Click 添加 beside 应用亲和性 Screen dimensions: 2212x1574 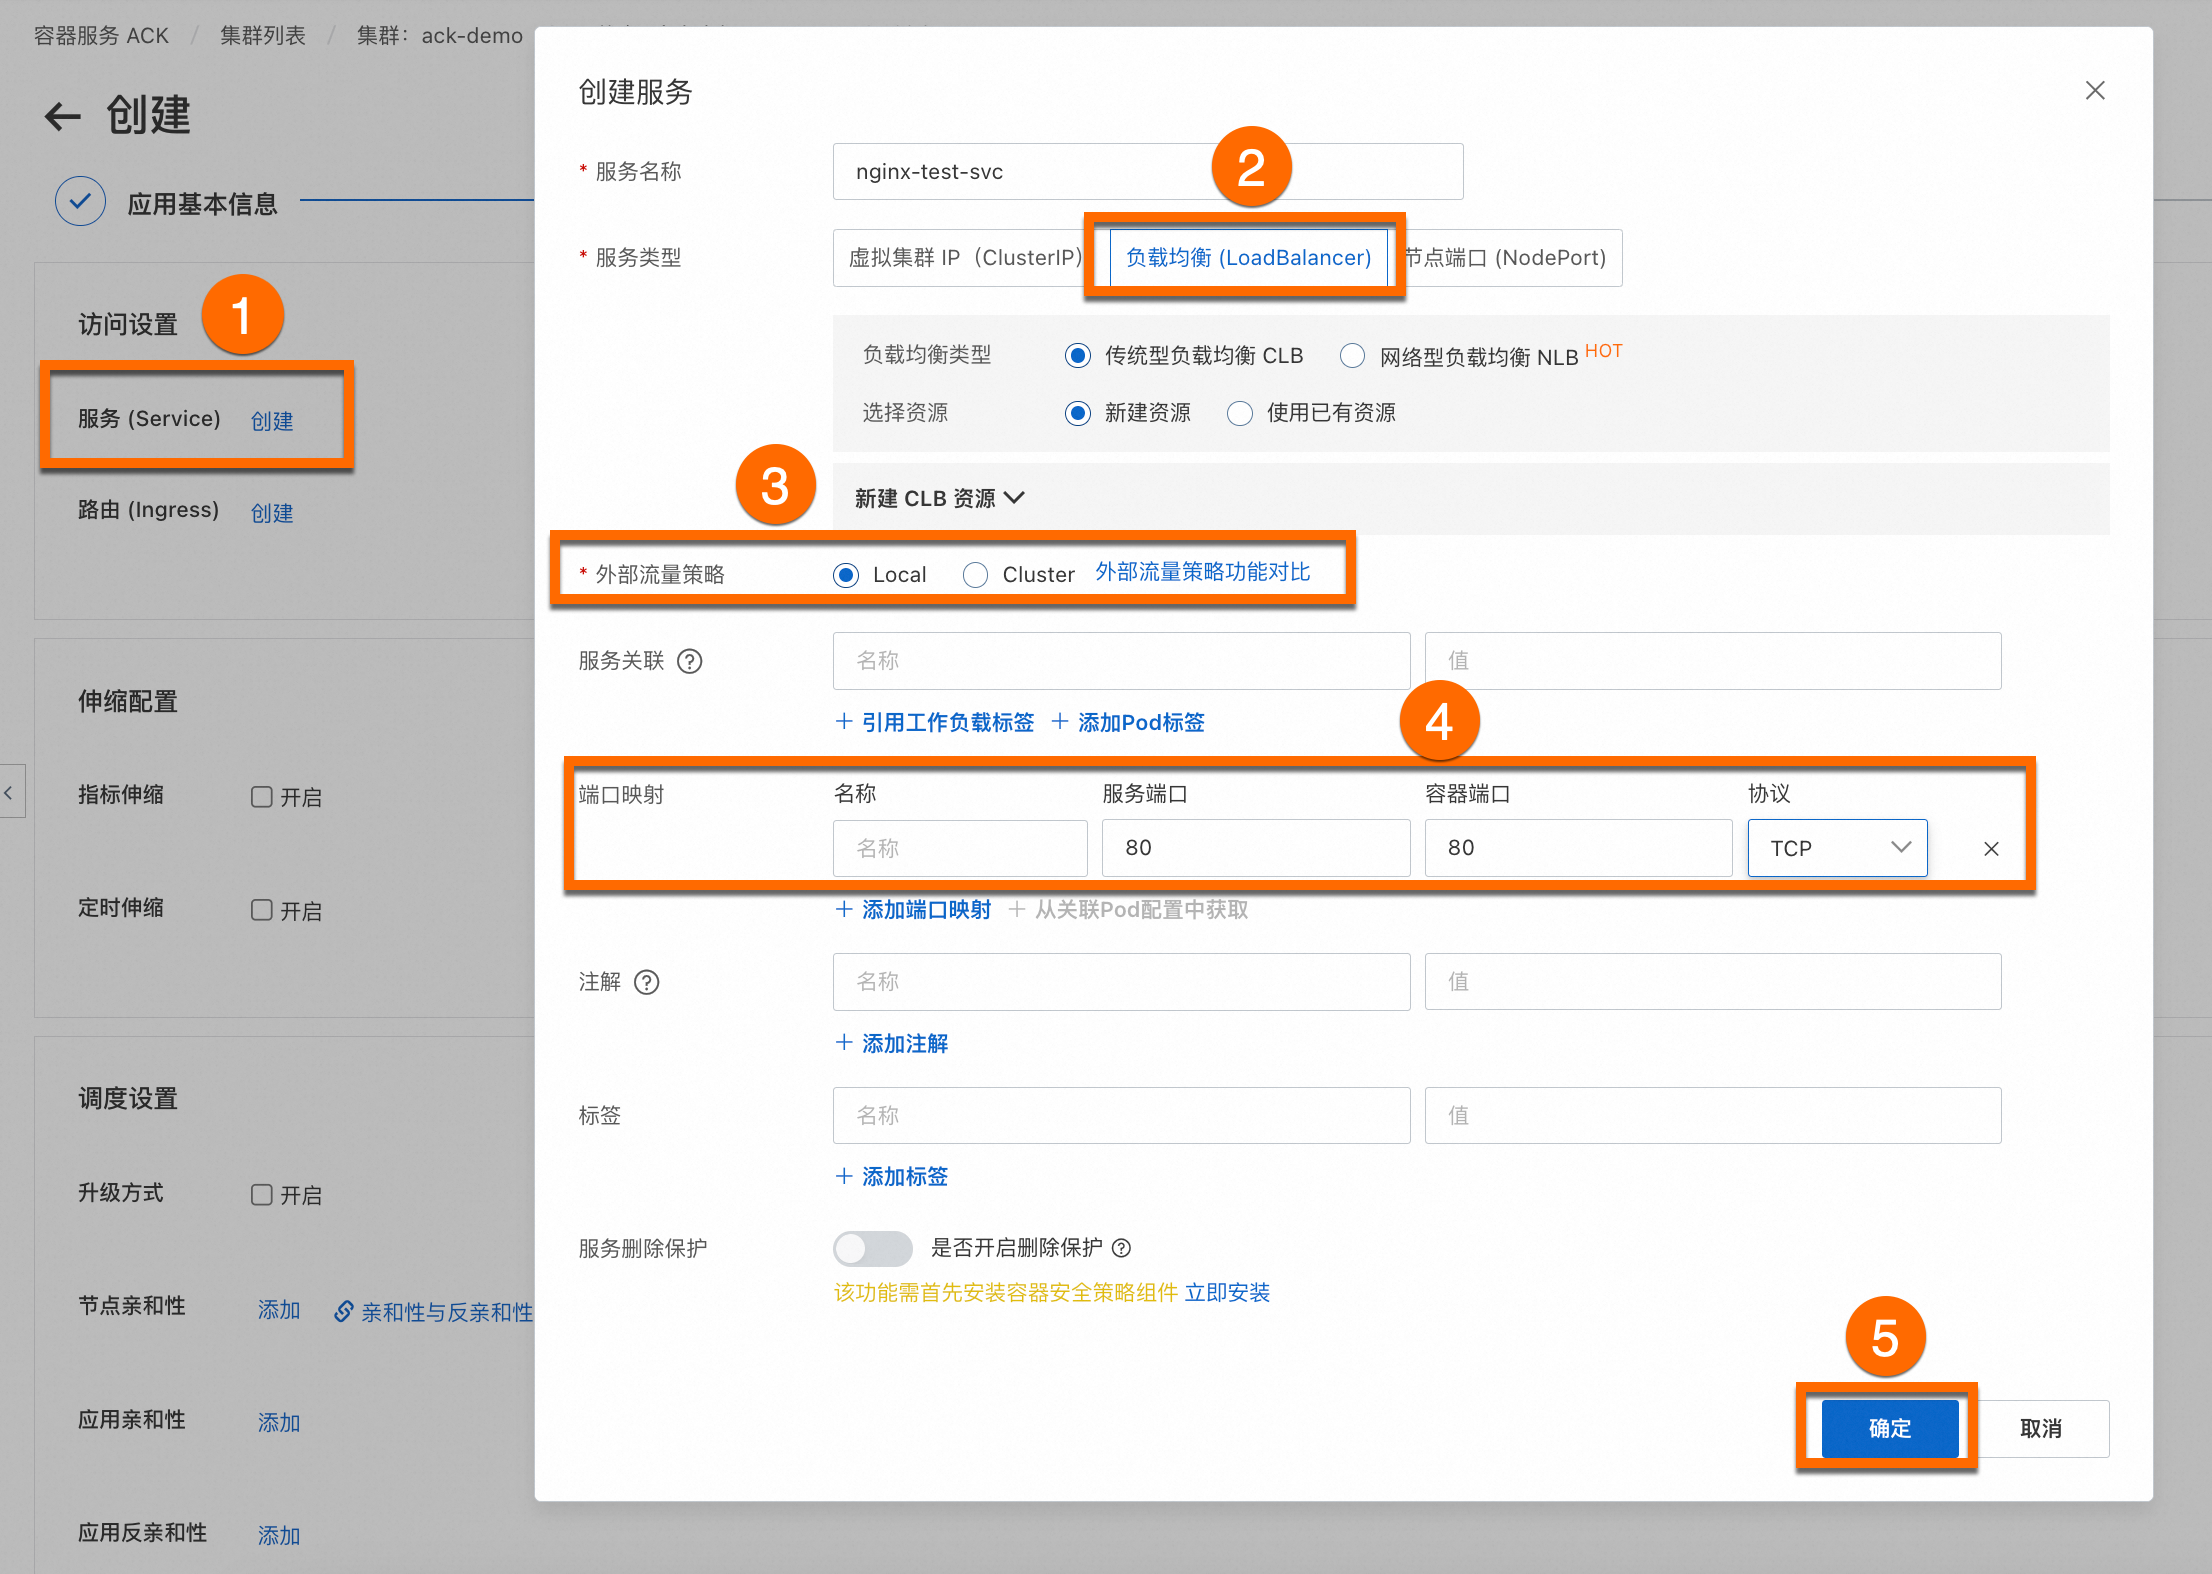279,1423
